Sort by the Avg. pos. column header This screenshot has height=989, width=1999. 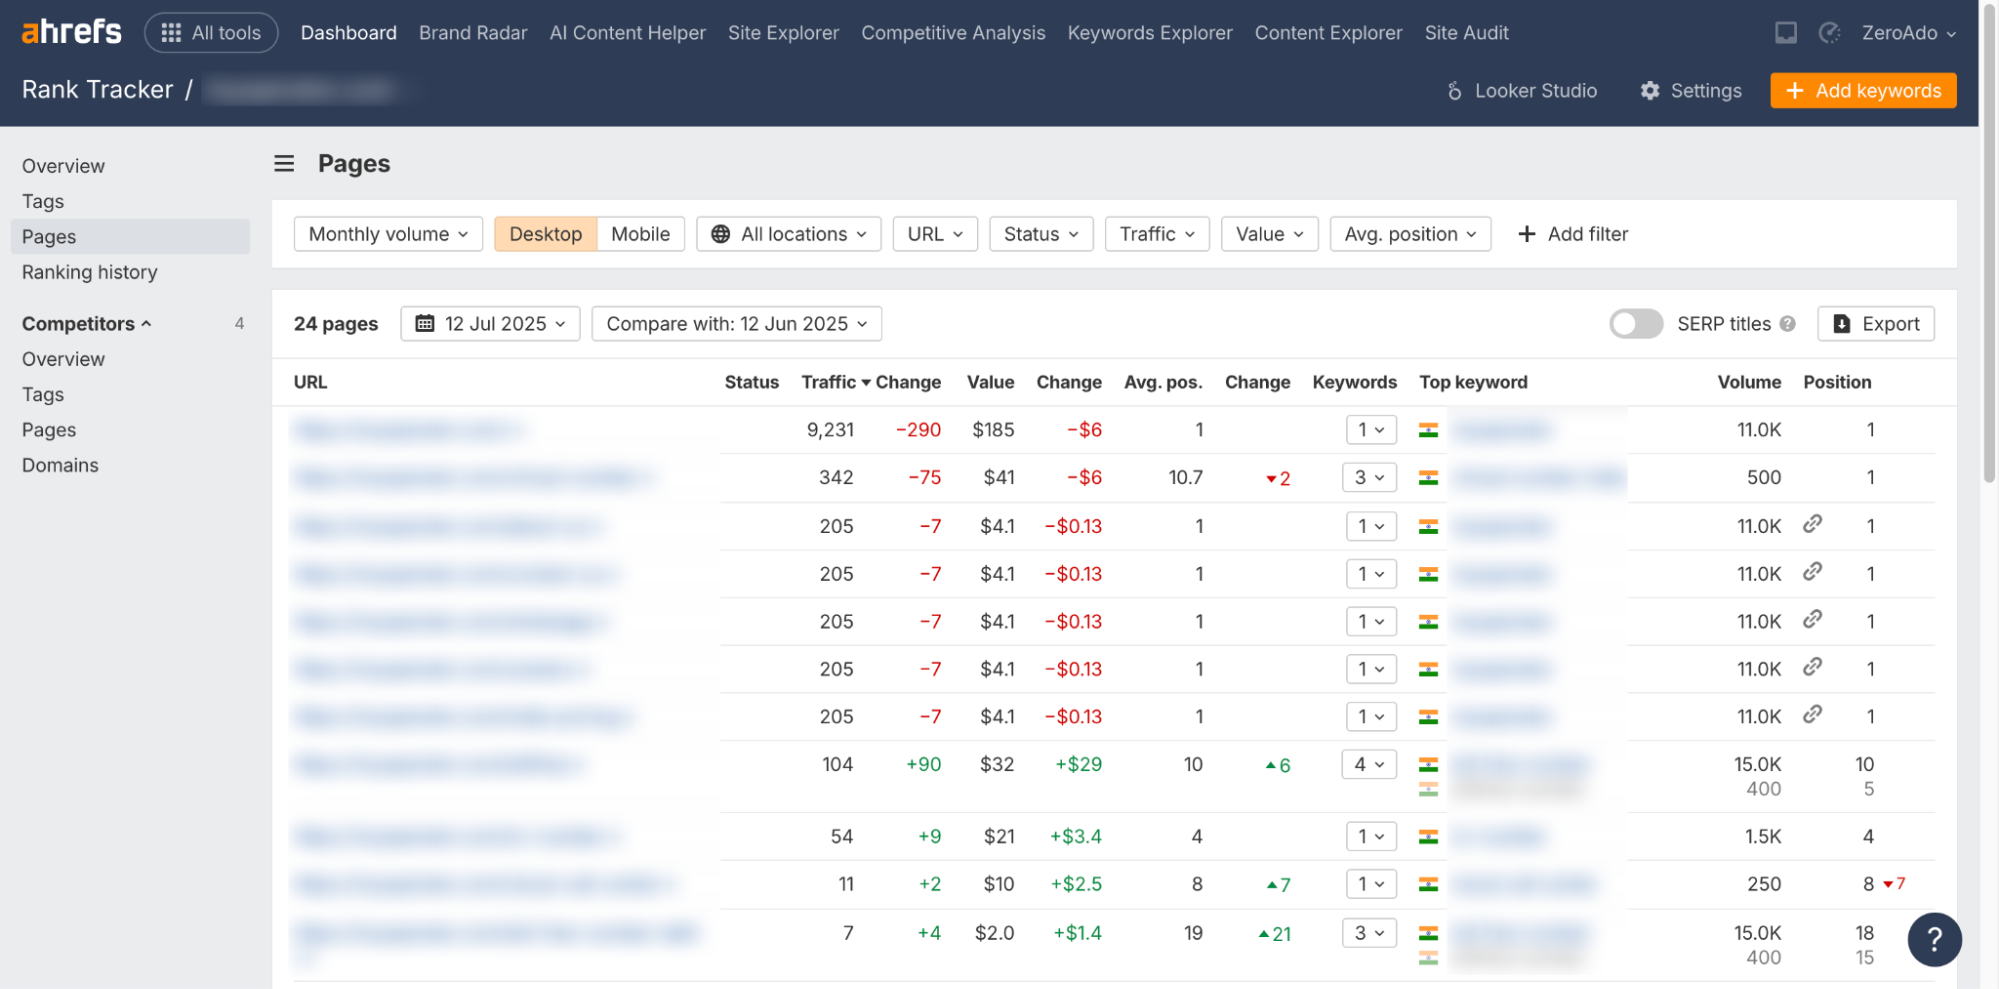(x=1163, y=382)
